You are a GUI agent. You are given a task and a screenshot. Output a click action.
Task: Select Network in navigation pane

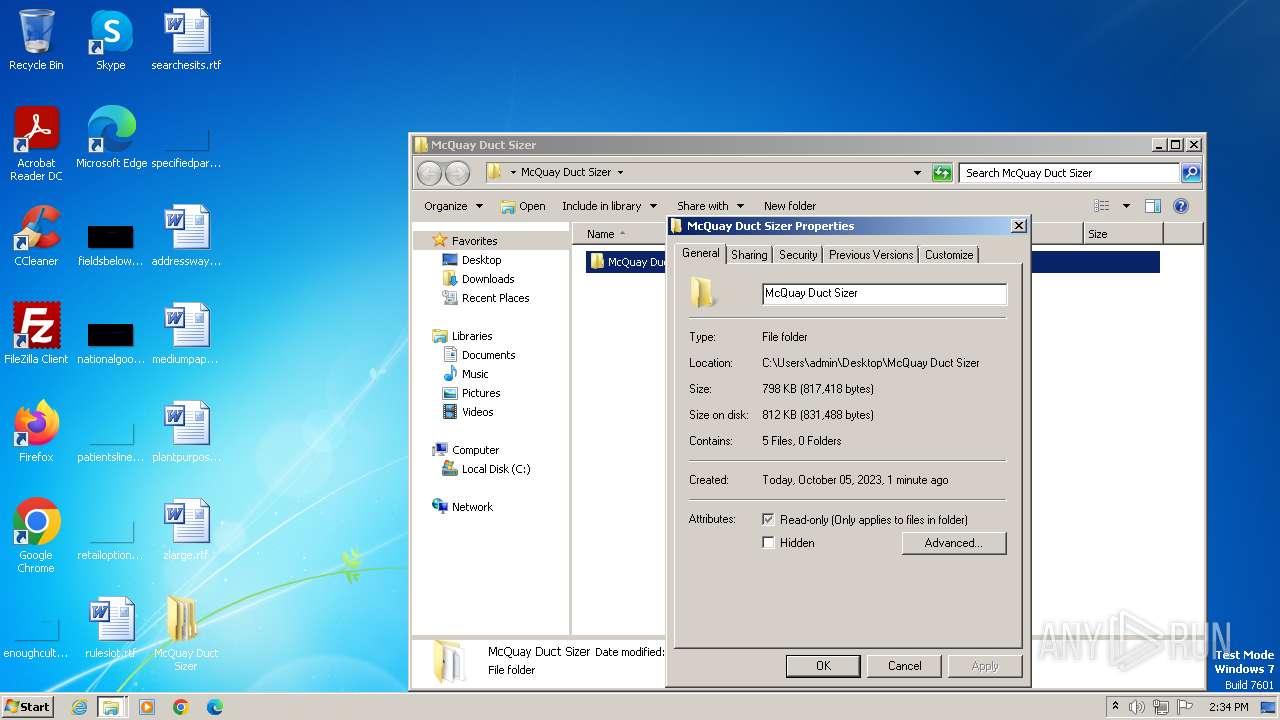tap(462, 507)
